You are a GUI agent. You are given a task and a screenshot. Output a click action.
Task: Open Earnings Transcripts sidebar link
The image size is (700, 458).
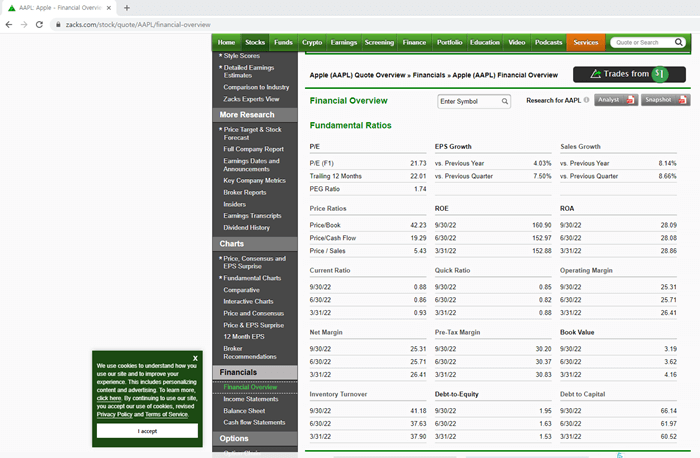[x=252, y=216]
